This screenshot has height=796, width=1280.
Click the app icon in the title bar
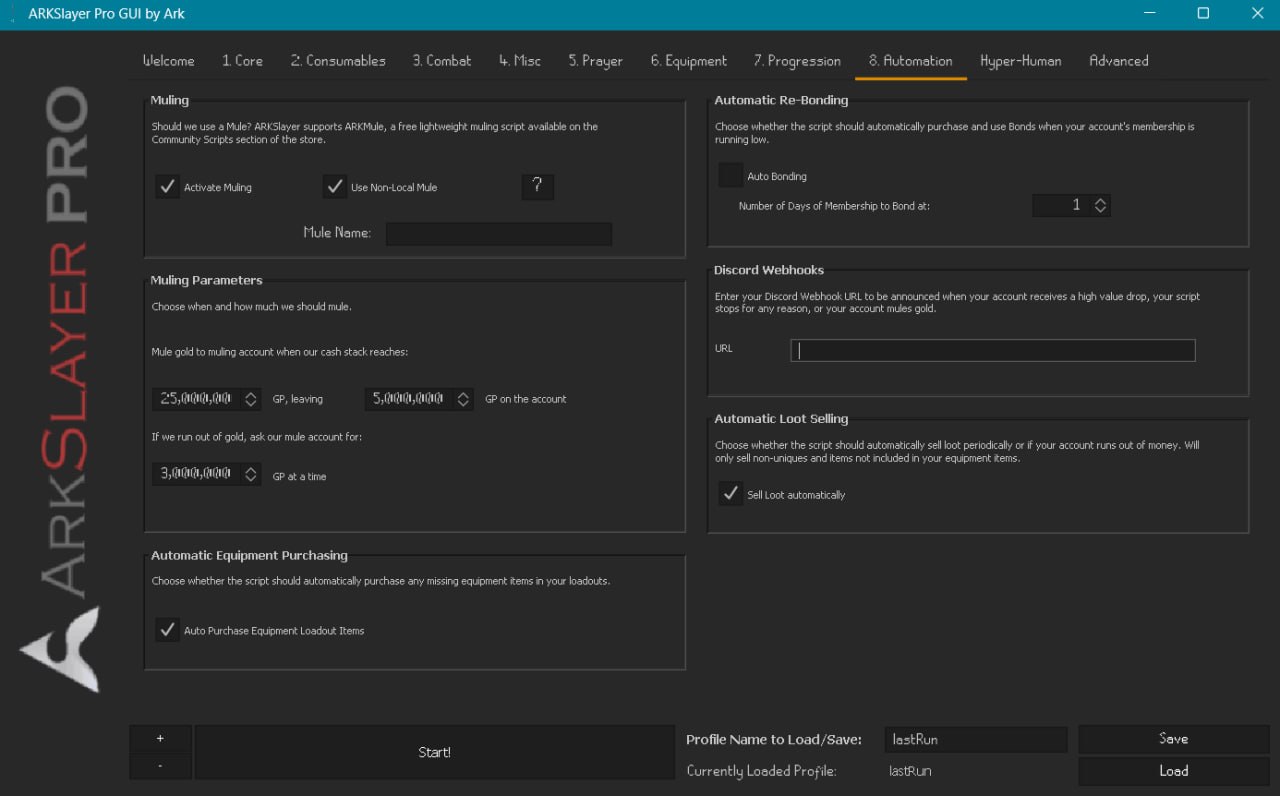coord(11,14)
